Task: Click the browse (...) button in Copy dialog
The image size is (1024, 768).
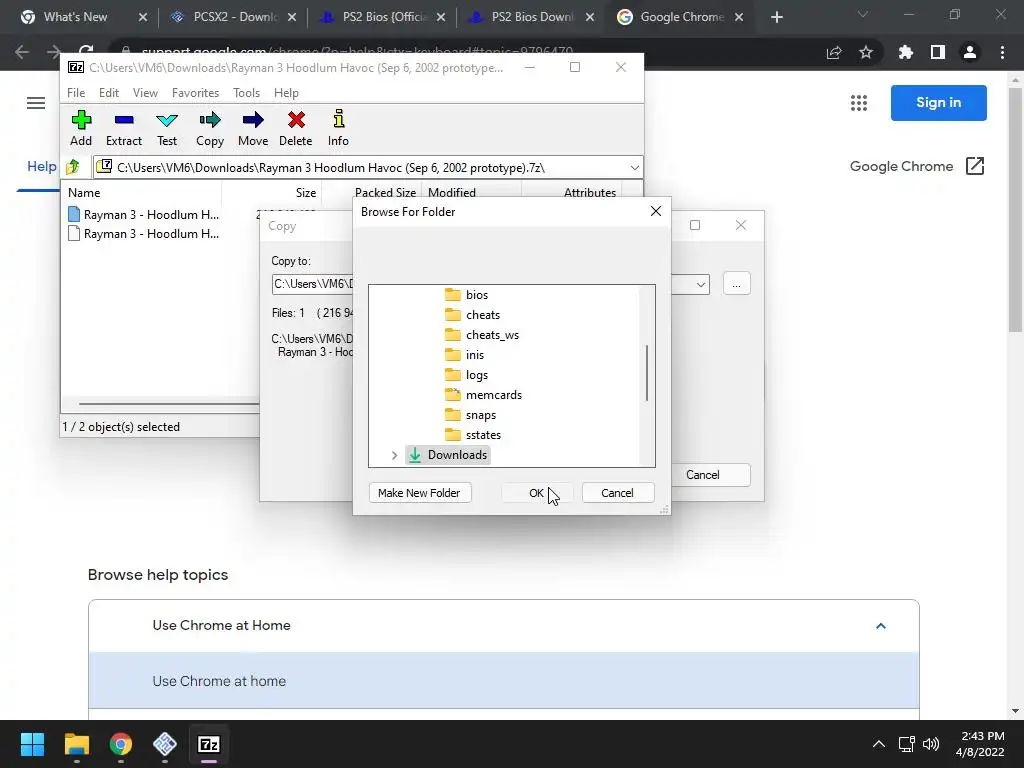Action: 736,284
